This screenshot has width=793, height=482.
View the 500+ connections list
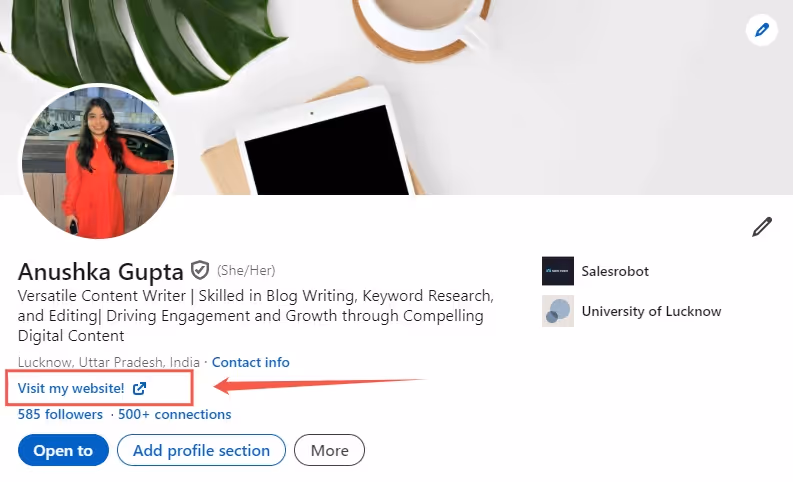(174, 414)
